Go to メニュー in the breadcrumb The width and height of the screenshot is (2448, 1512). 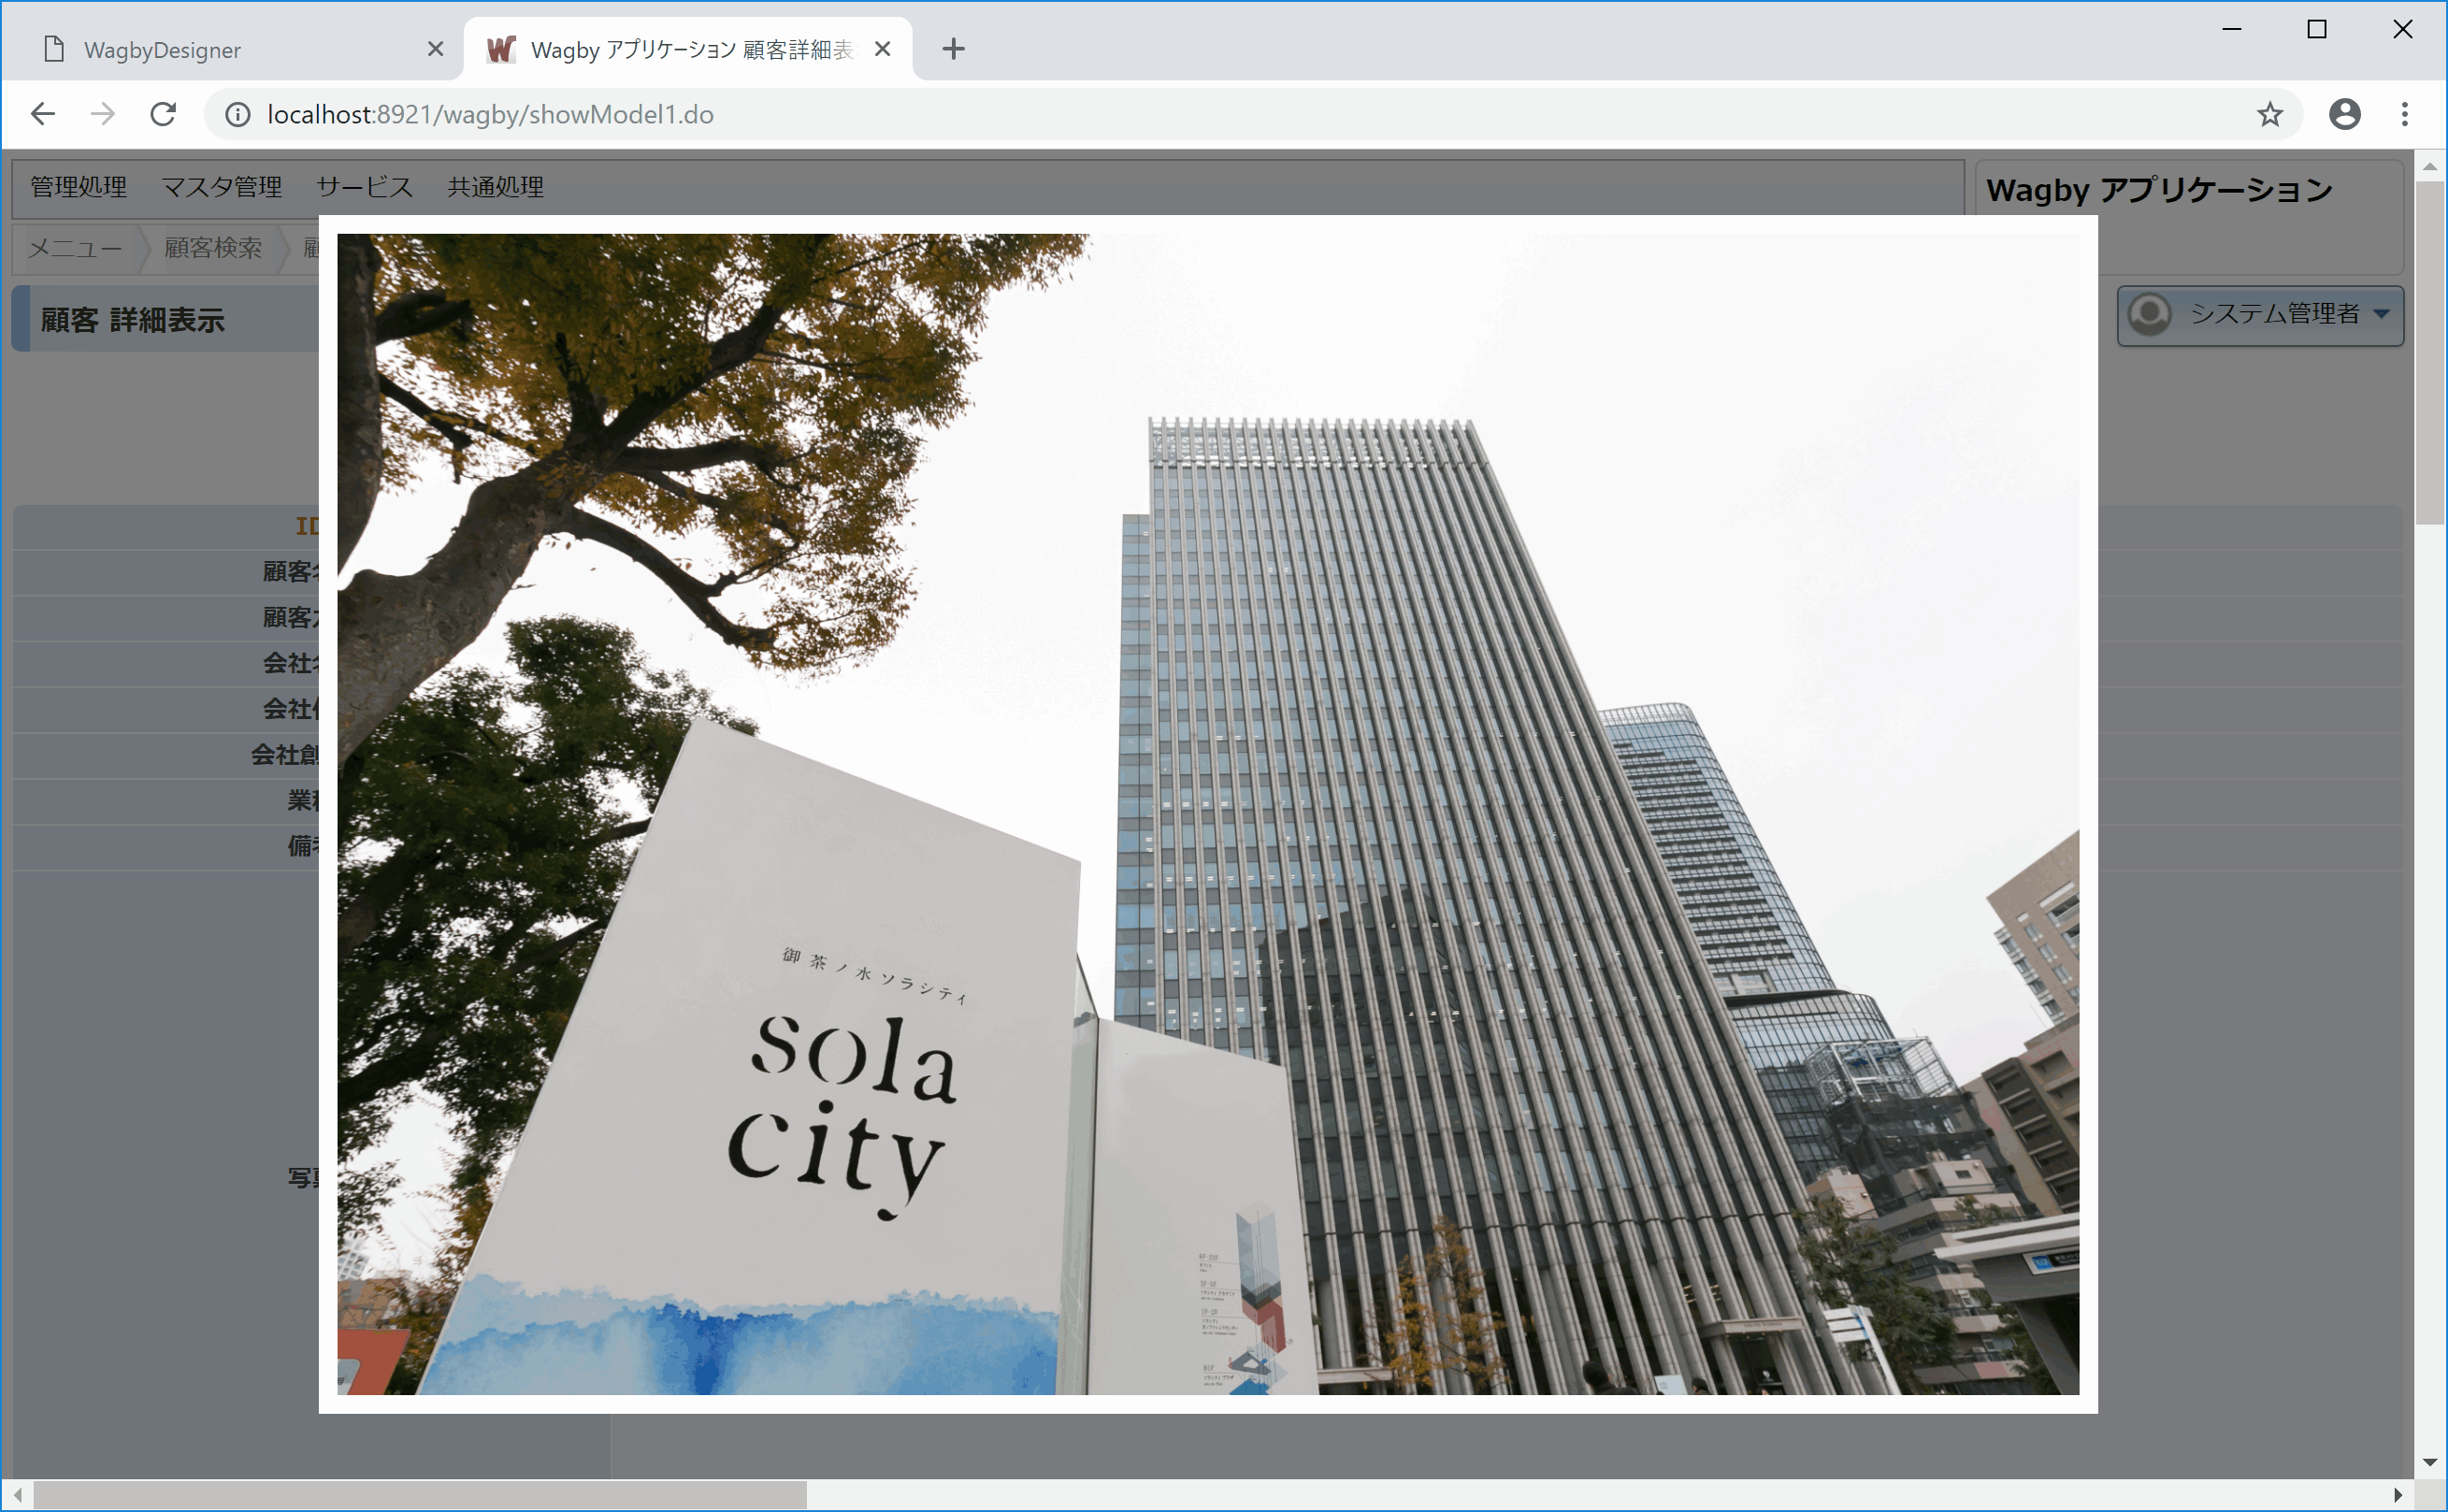coord(75,248)
